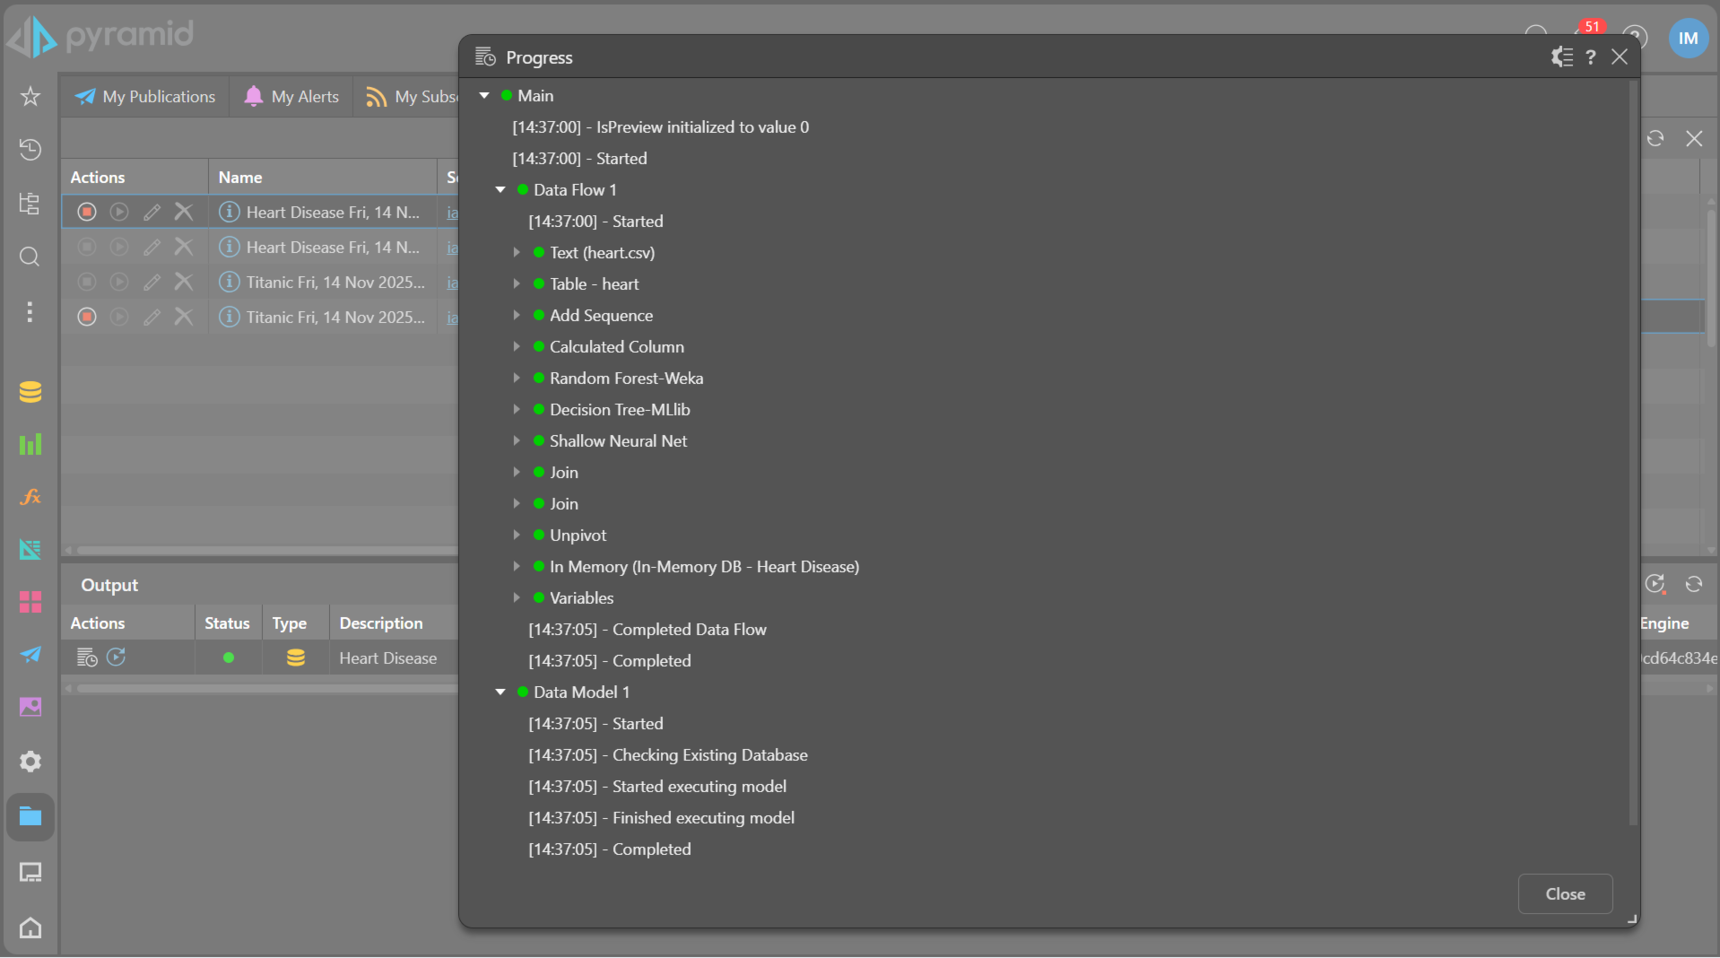
Task: Collapse the Main tree node
Action: coord(485,96)
